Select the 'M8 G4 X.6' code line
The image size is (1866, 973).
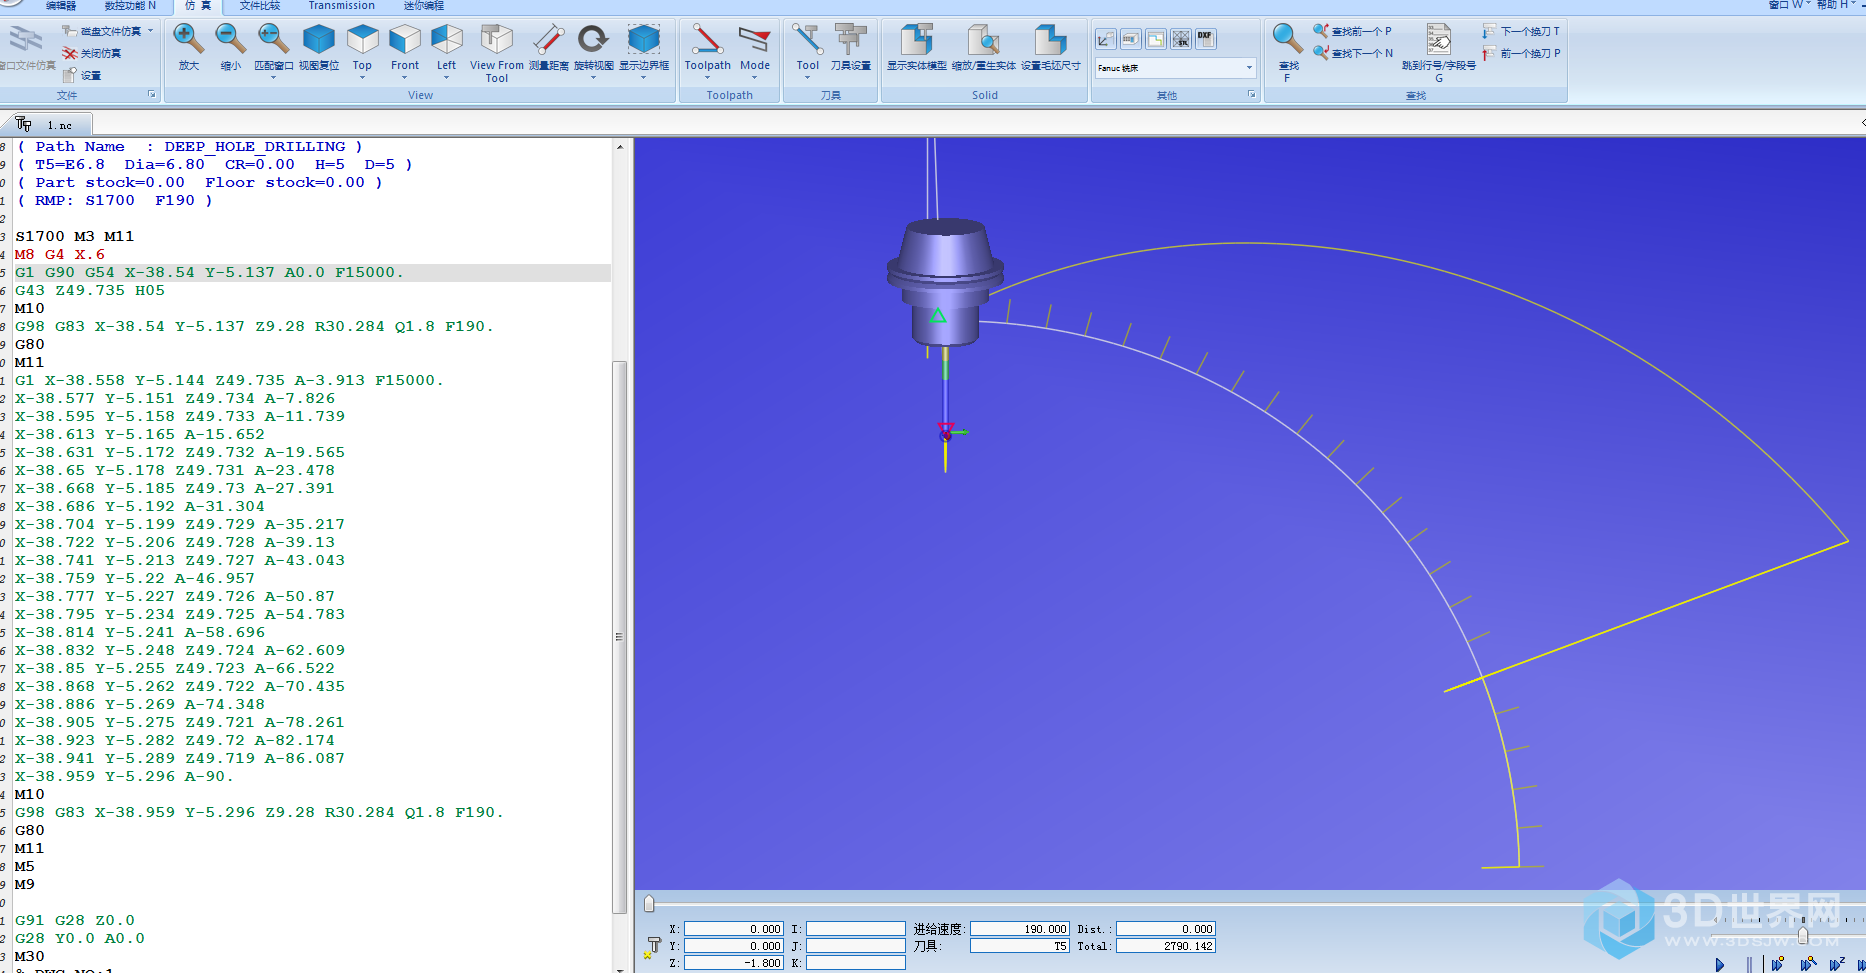pyautogui.click(x=60, y=254)
